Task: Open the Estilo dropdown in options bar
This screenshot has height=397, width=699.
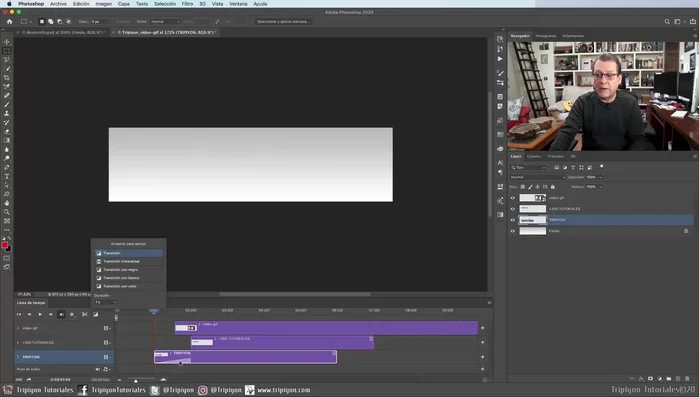Action: click(165, 21)
